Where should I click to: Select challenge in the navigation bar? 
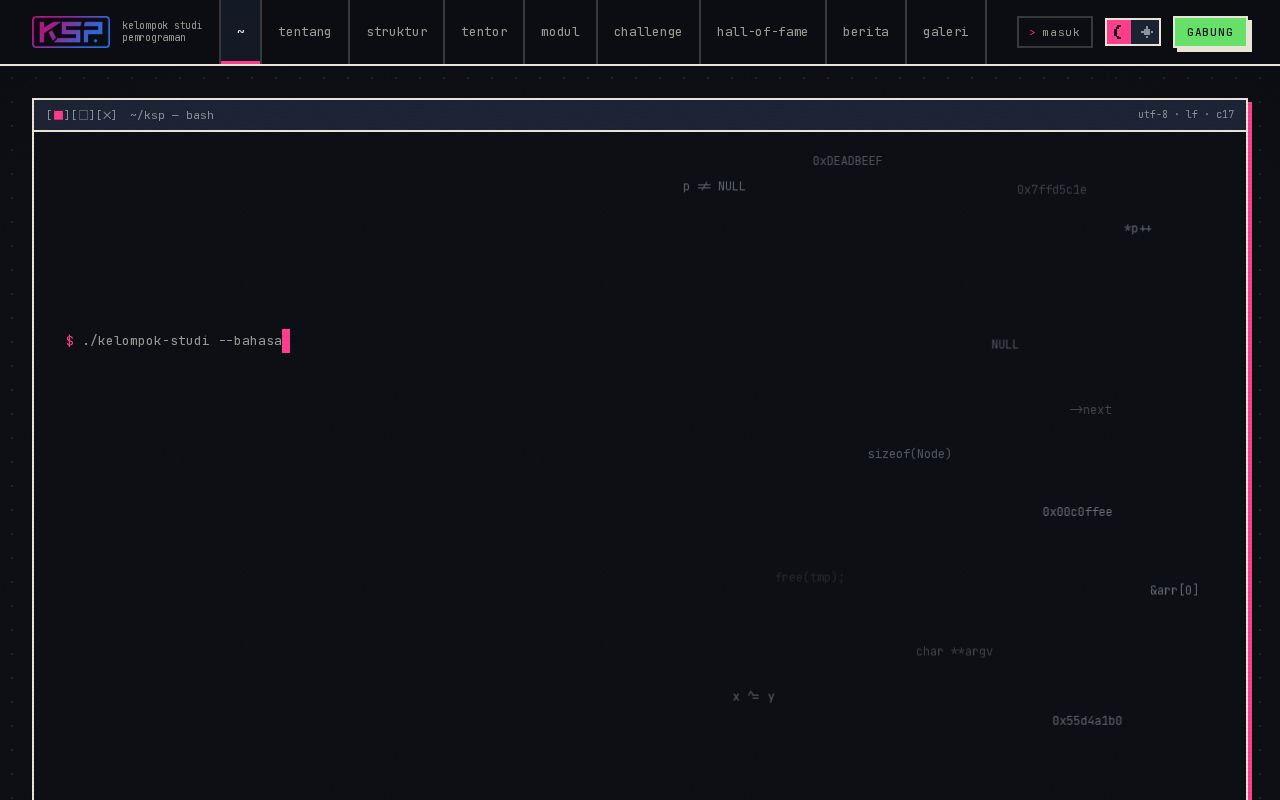click(x=648, y=32)
